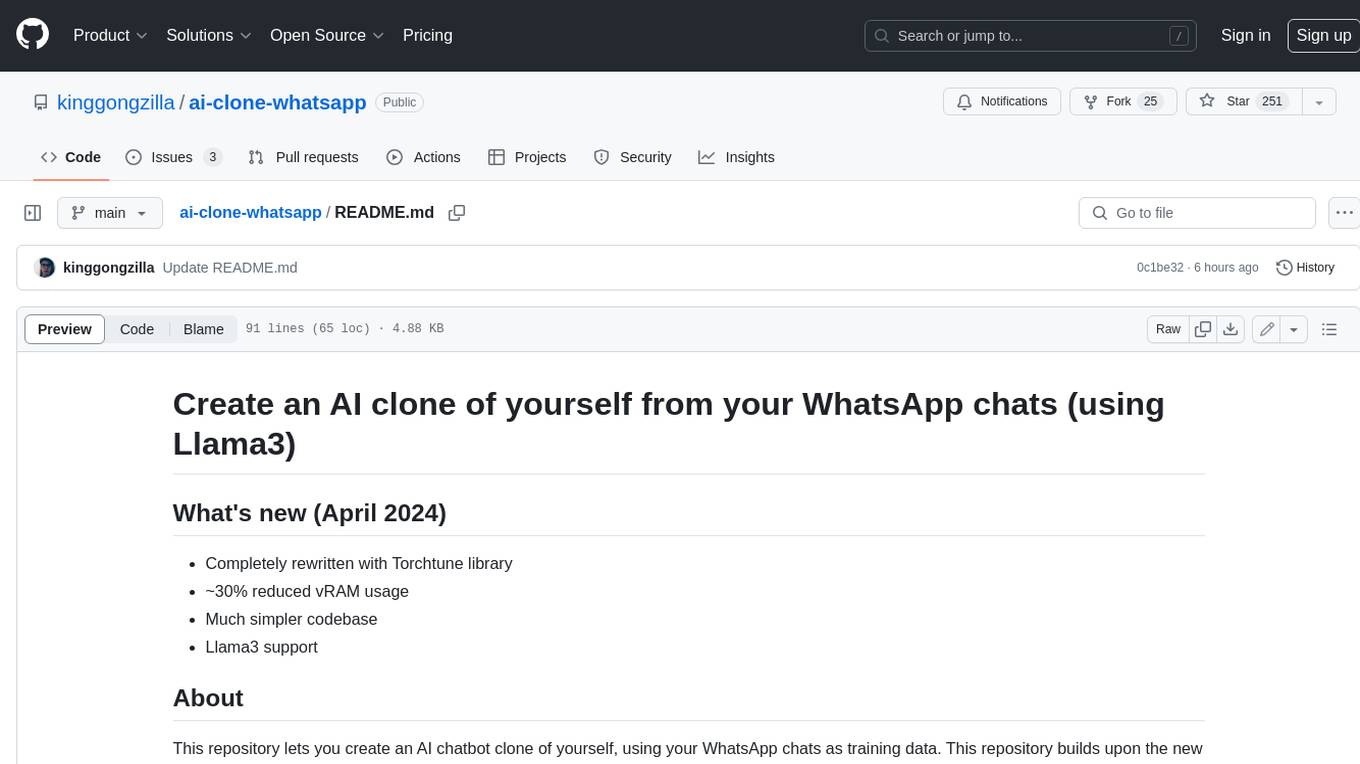This screenshot has height=764, width=1360.
Task: Click the Public repository badge
Action: tap(399, 102)
